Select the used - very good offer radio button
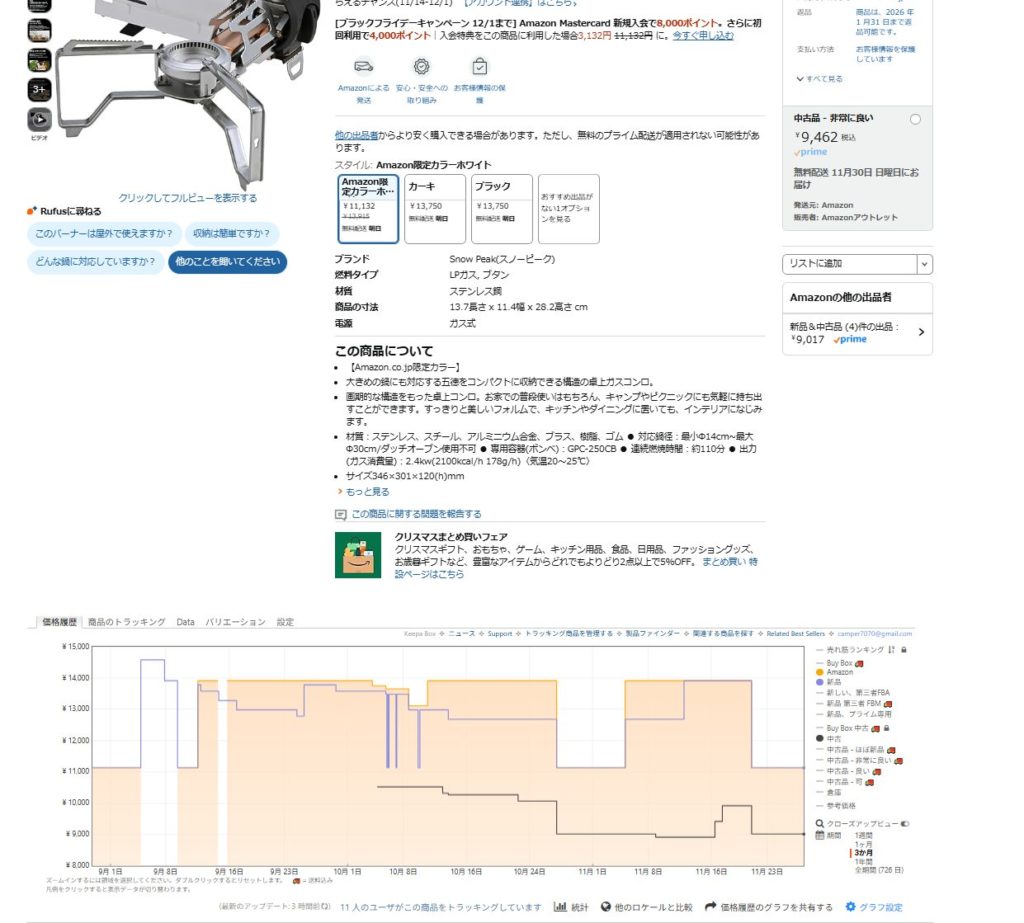Image resolution: width=1024 pixels, height=923 pixels. pos(915,120)
